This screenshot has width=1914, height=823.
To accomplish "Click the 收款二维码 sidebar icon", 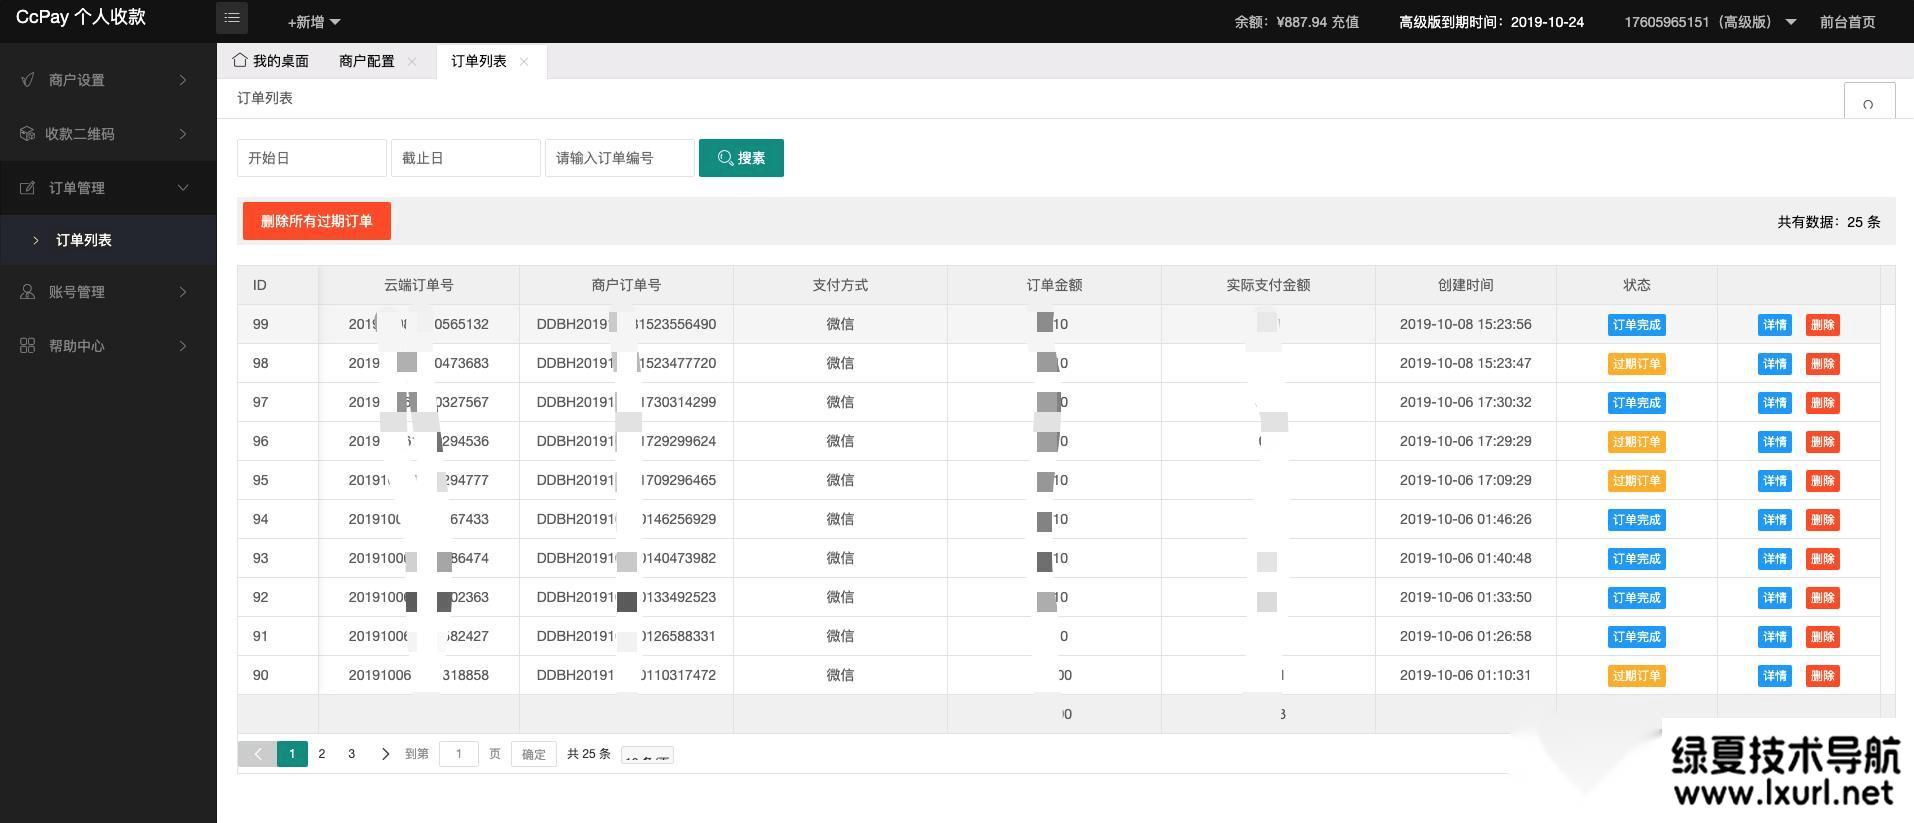I will (28, 133).
